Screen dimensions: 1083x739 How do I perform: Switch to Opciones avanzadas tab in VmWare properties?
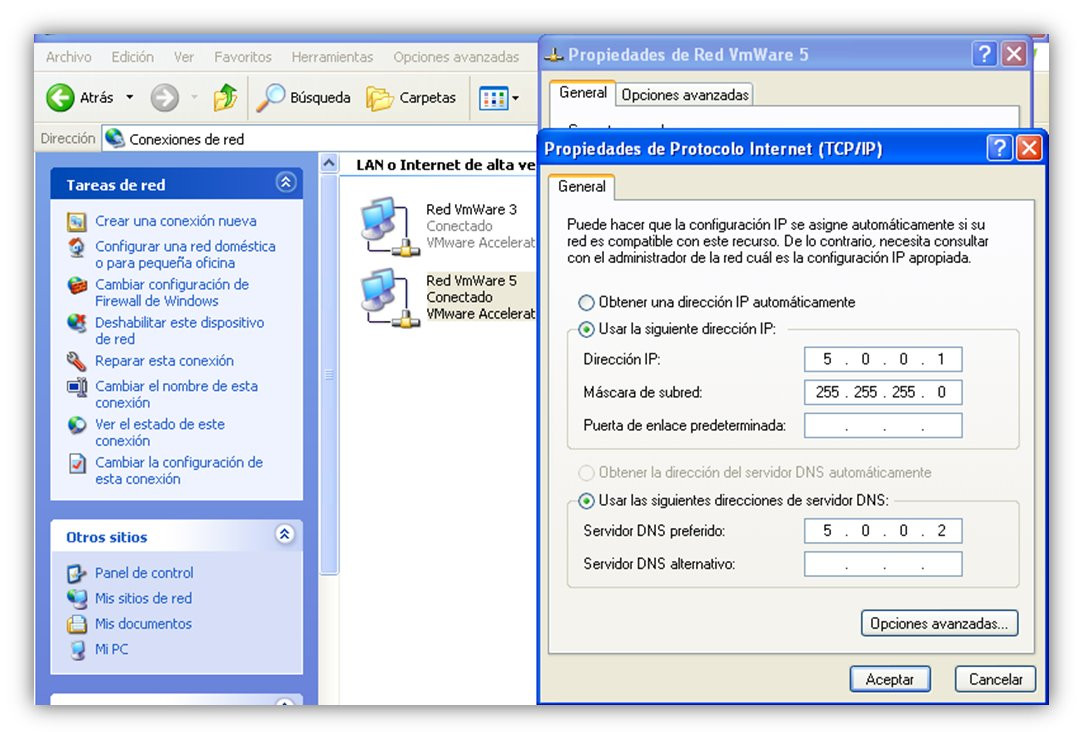click(684, 95)
